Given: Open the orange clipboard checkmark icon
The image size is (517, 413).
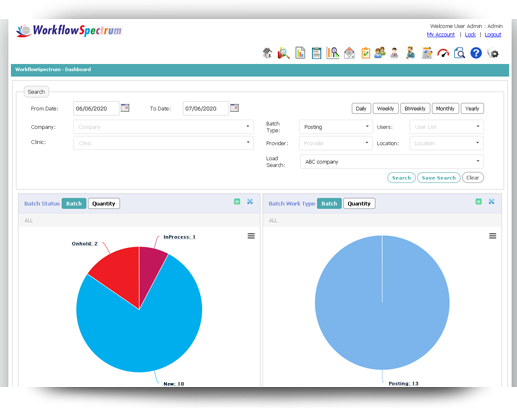Looking at the screenshot, I should click(366, 53).
